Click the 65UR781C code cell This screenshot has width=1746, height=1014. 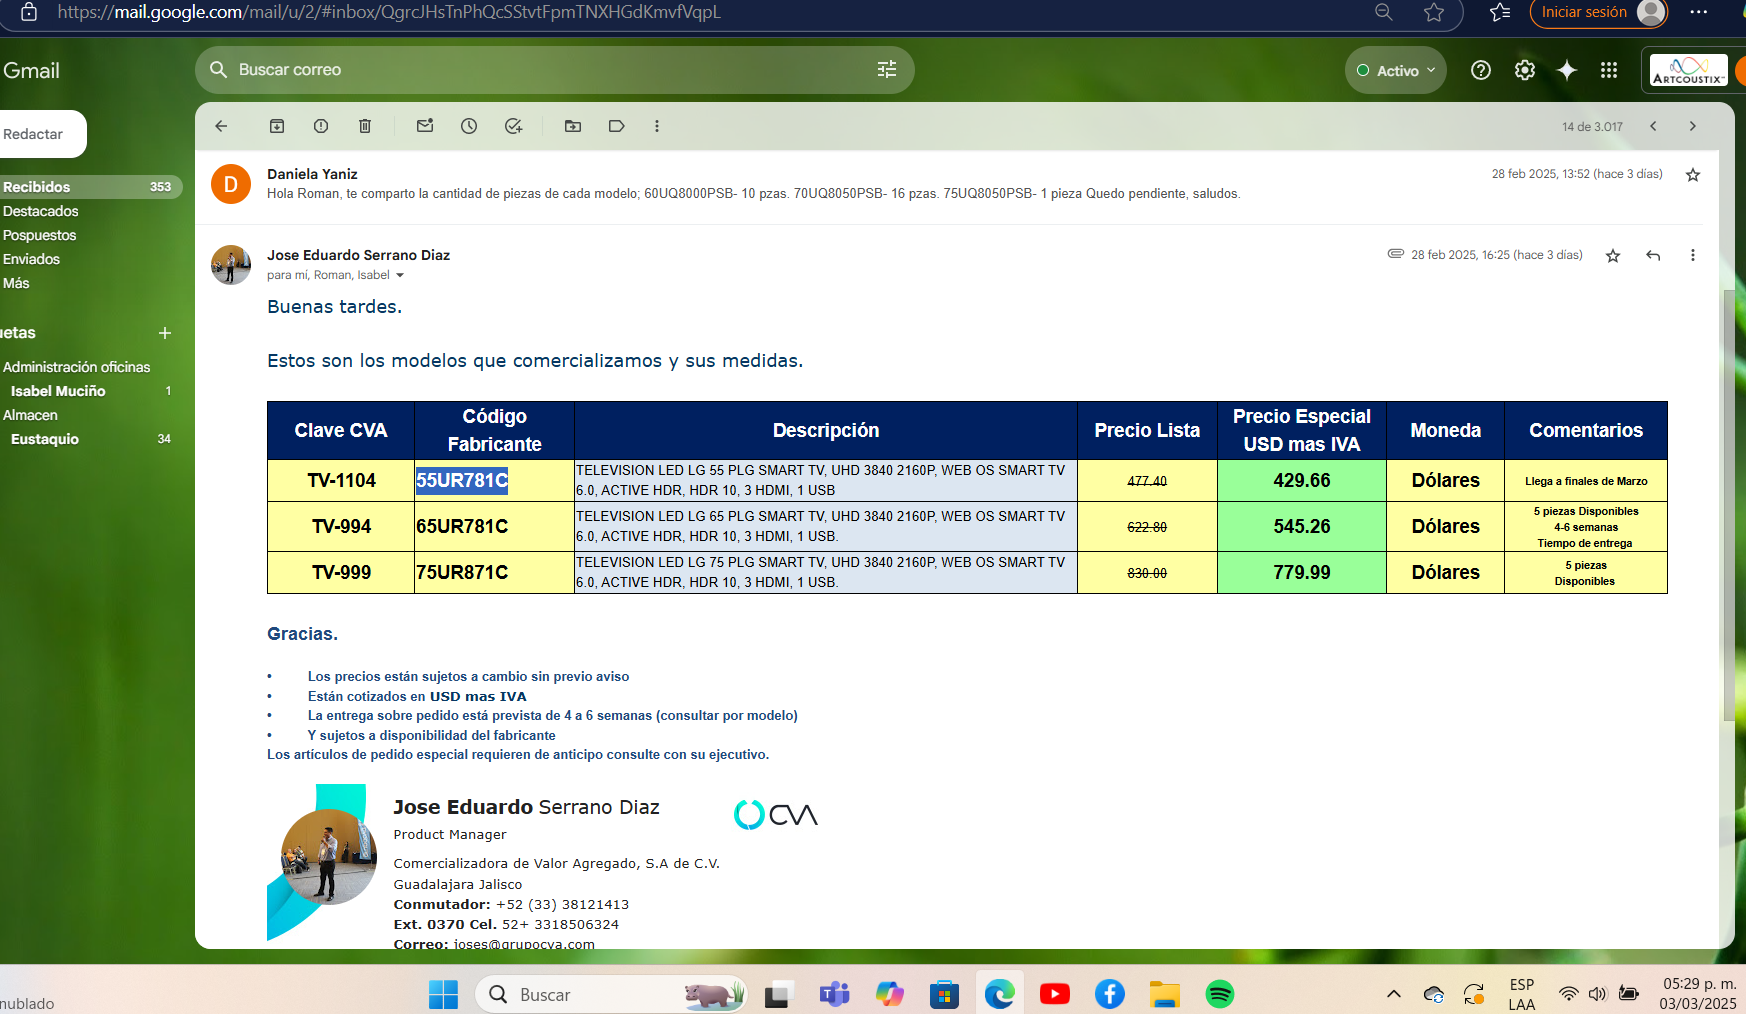pyautogui.click(x=494, y=527)
